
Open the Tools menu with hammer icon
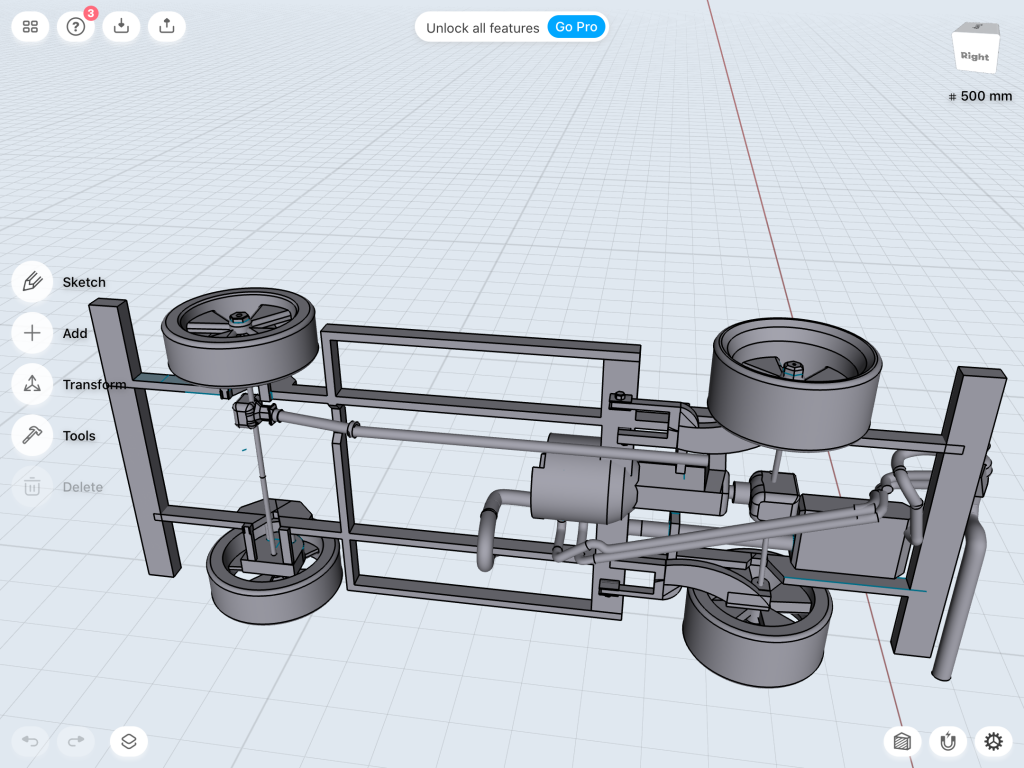[32, 435]
